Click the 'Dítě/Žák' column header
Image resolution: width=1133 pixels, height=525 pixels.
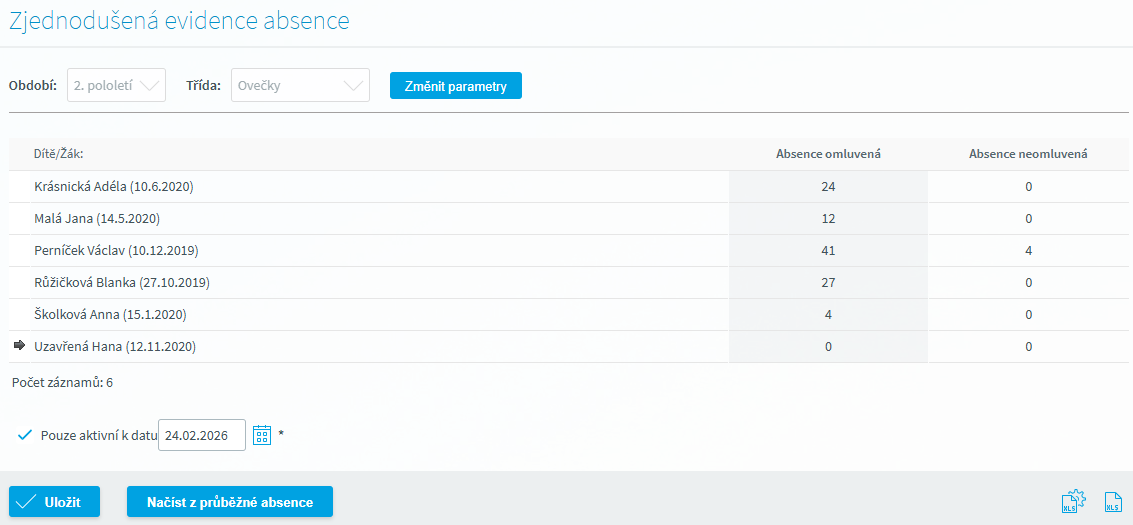pyautogui.click(x=58, y=154)
